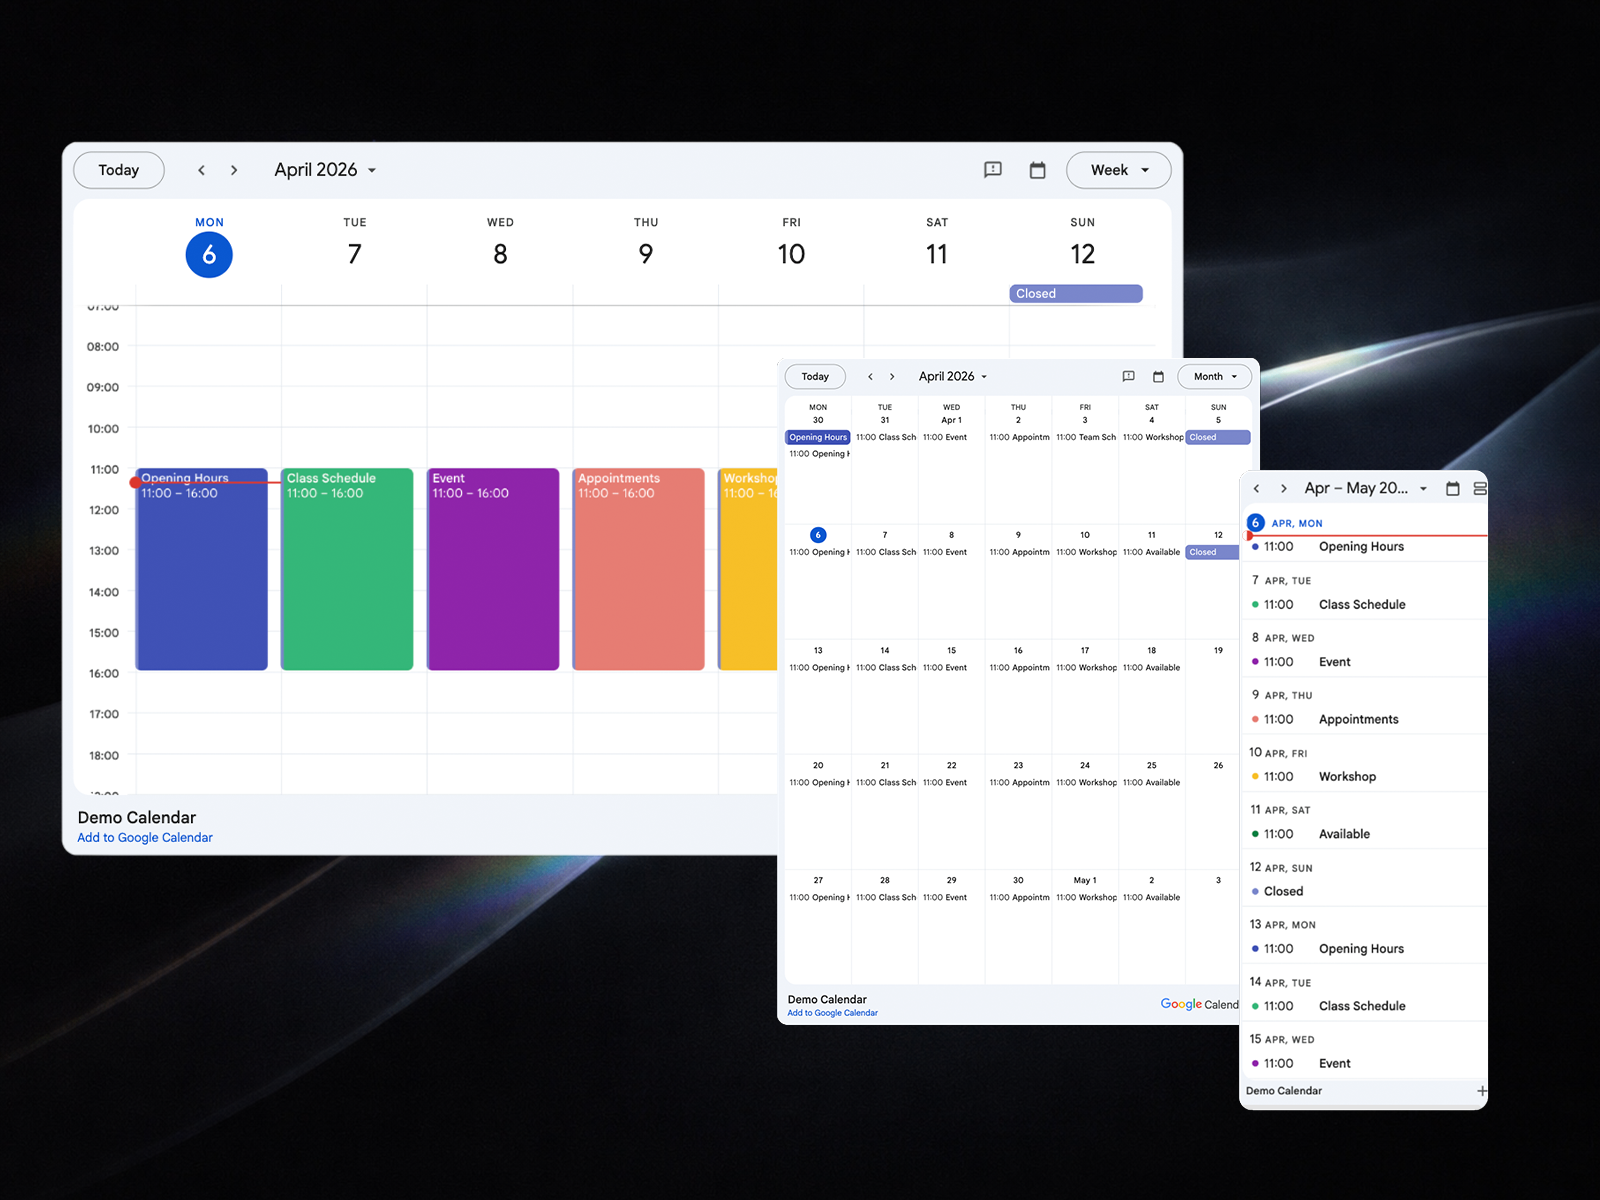Click previous arrow in the agenda widget
Screen dimensions: 1600x1200
[1257, 489]
